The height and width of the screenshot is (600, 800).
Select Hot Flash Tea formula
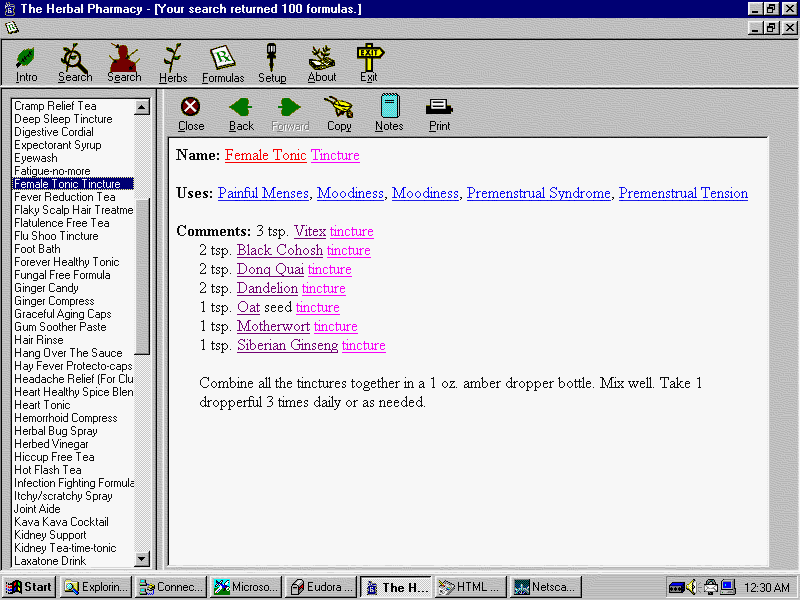[x=73, y=470]
